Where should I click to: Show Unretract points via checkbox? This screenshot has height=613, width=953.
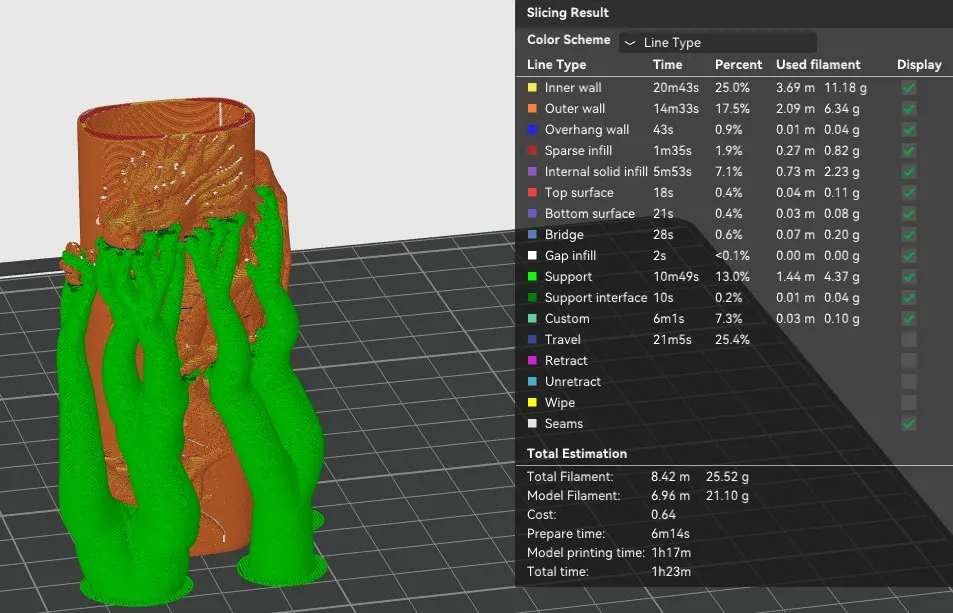(909, 382)
